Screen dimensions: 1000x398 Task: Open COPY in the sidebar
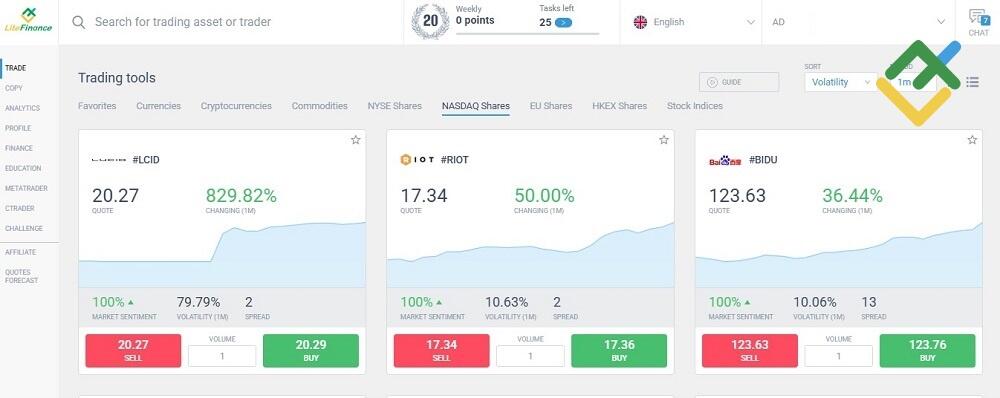point(13,88)
